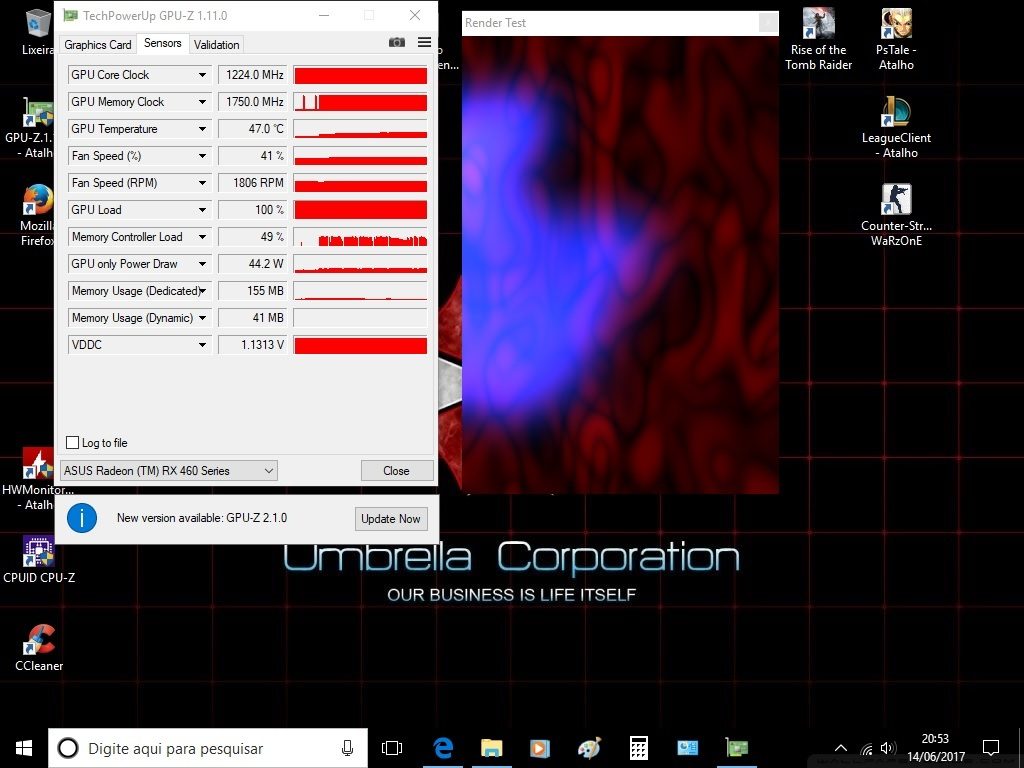This screenshot has height=768, width=1024.
Task: Switch to the Validation tab
Action: pyautogui.click(x=217, y=44)
